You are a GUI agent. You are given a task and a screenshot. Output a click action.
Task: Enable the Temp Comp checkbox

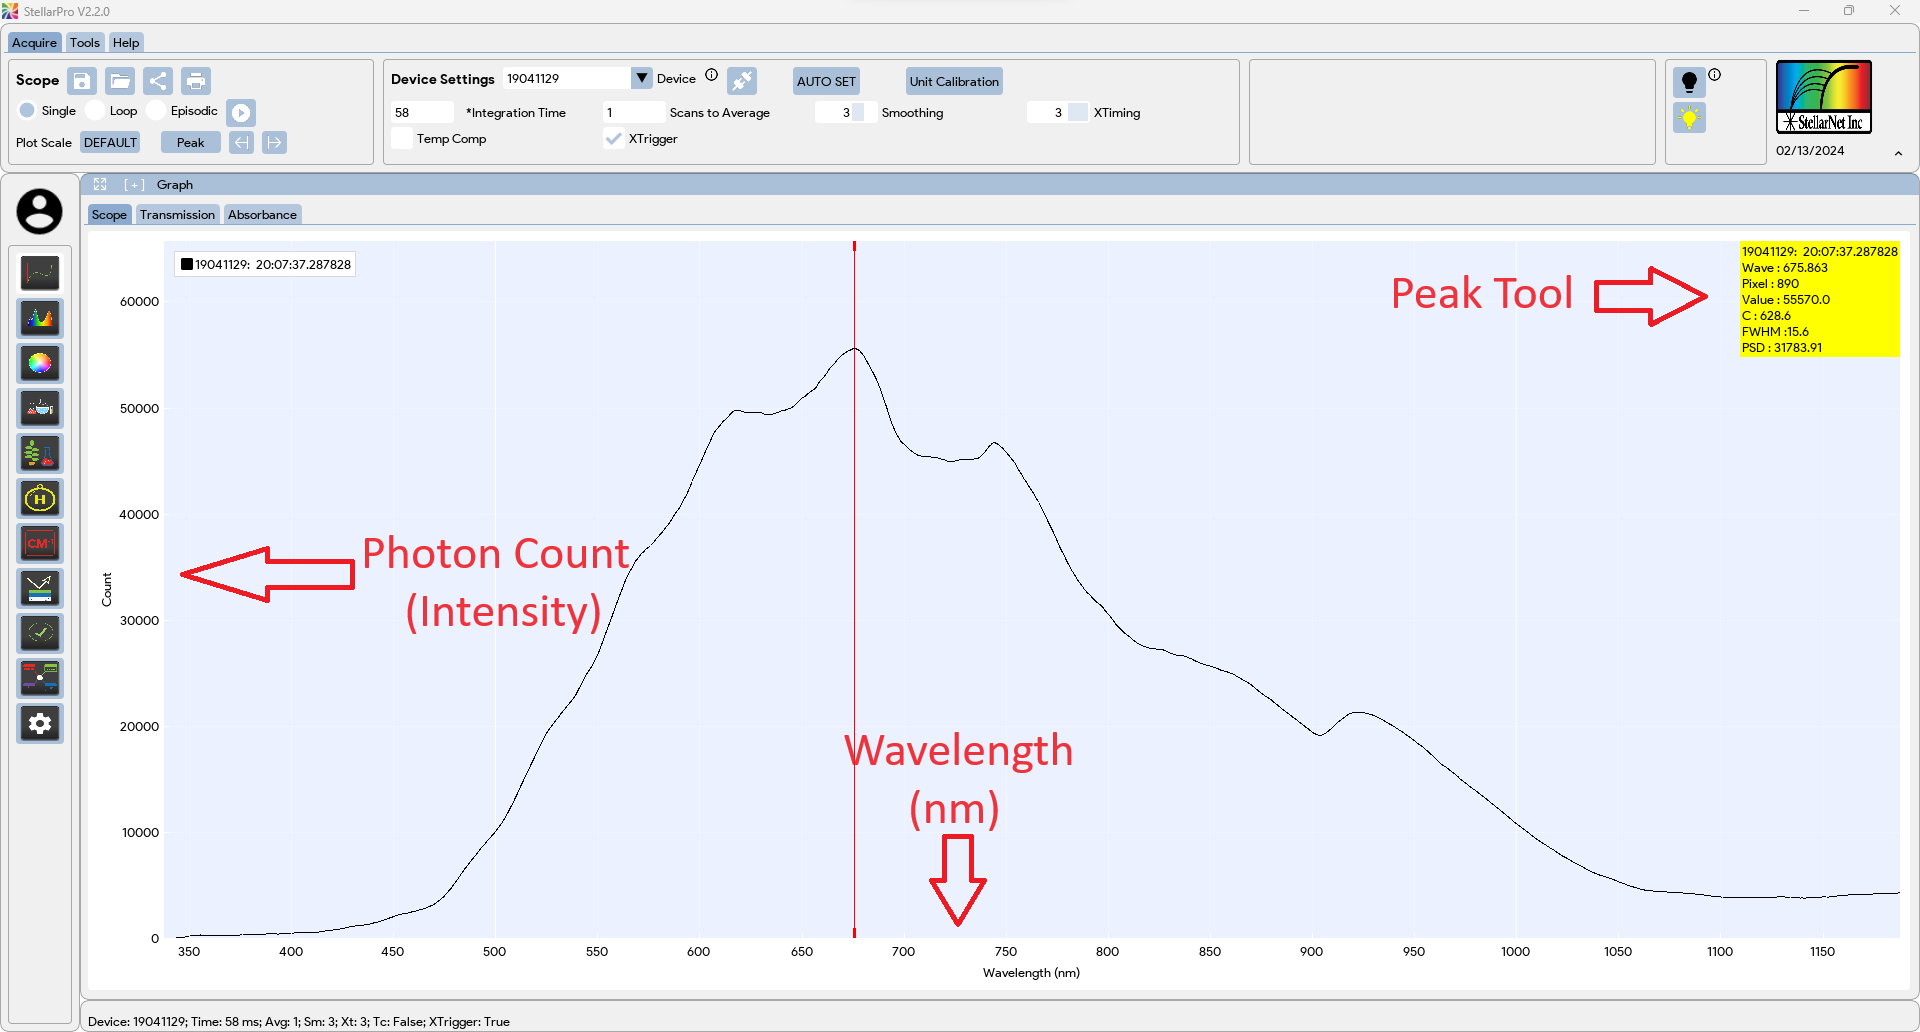(402, 139)
